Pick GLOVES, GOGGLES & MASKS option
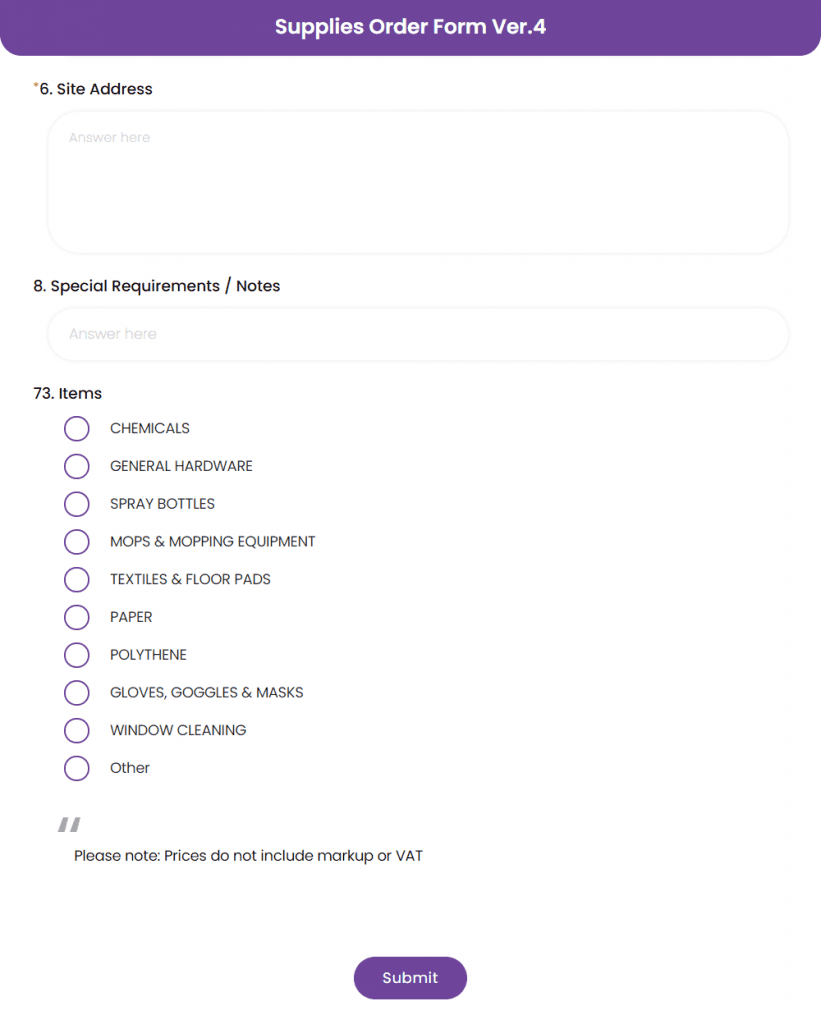 click(x=77, y=692)
